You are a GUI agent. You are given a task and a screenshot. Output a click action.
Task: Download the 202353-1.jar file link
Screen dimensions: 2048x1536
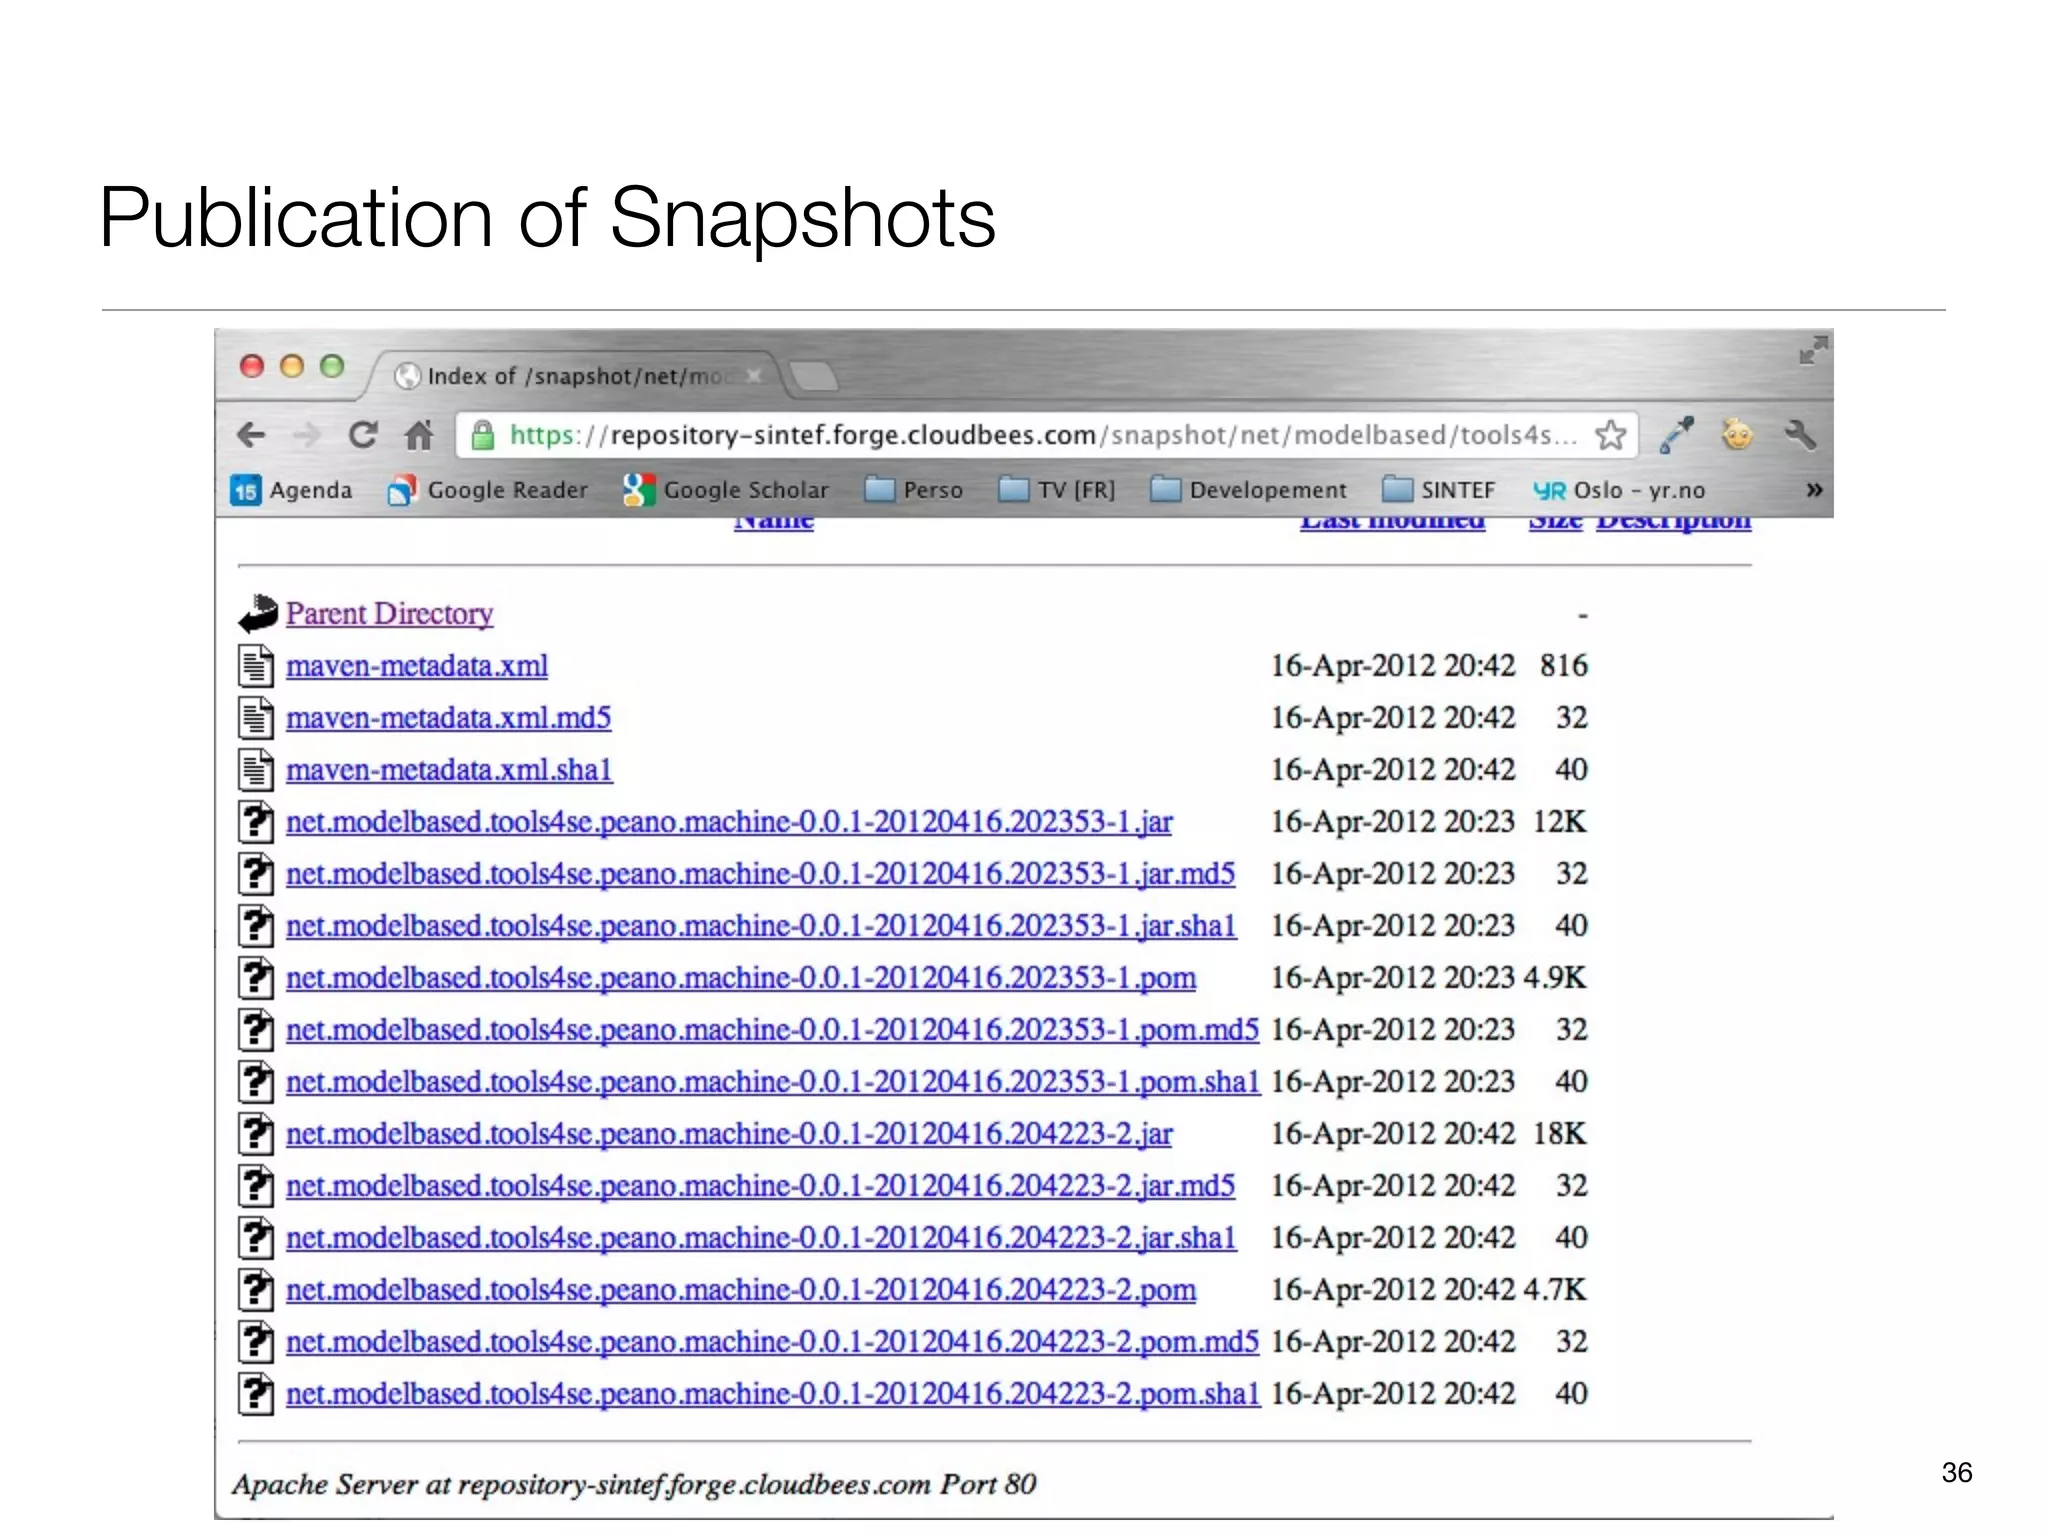(729, 822)
